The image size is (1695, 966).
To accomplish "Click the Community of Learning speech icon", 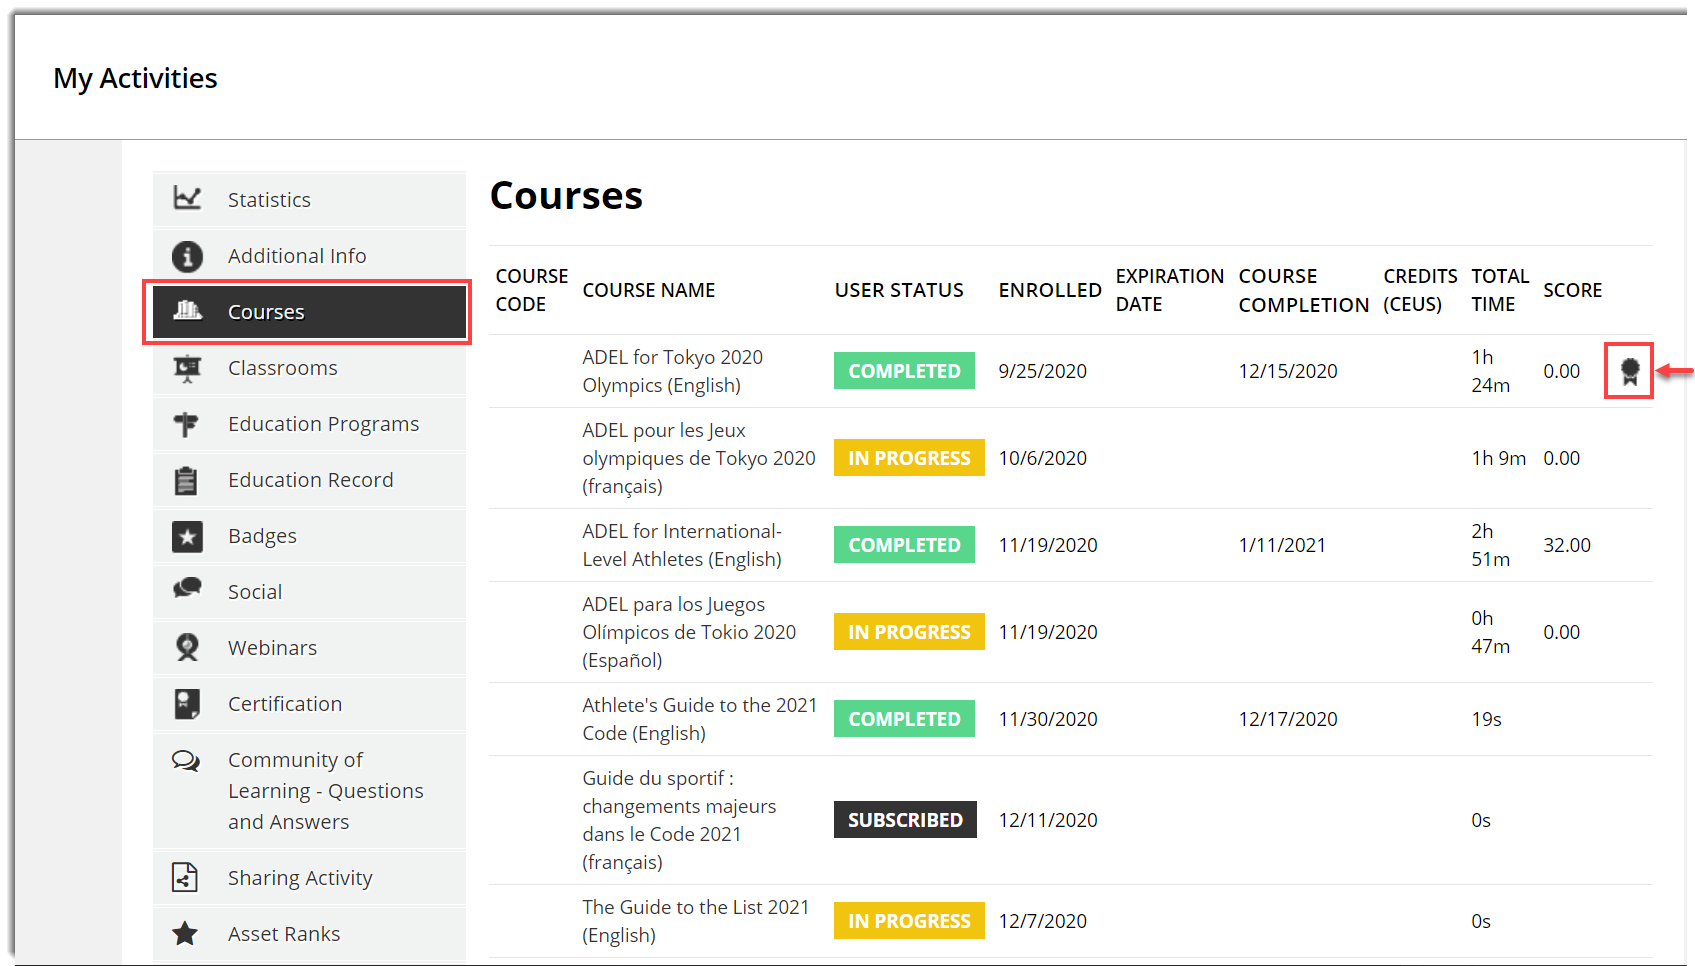I will 186,761.
